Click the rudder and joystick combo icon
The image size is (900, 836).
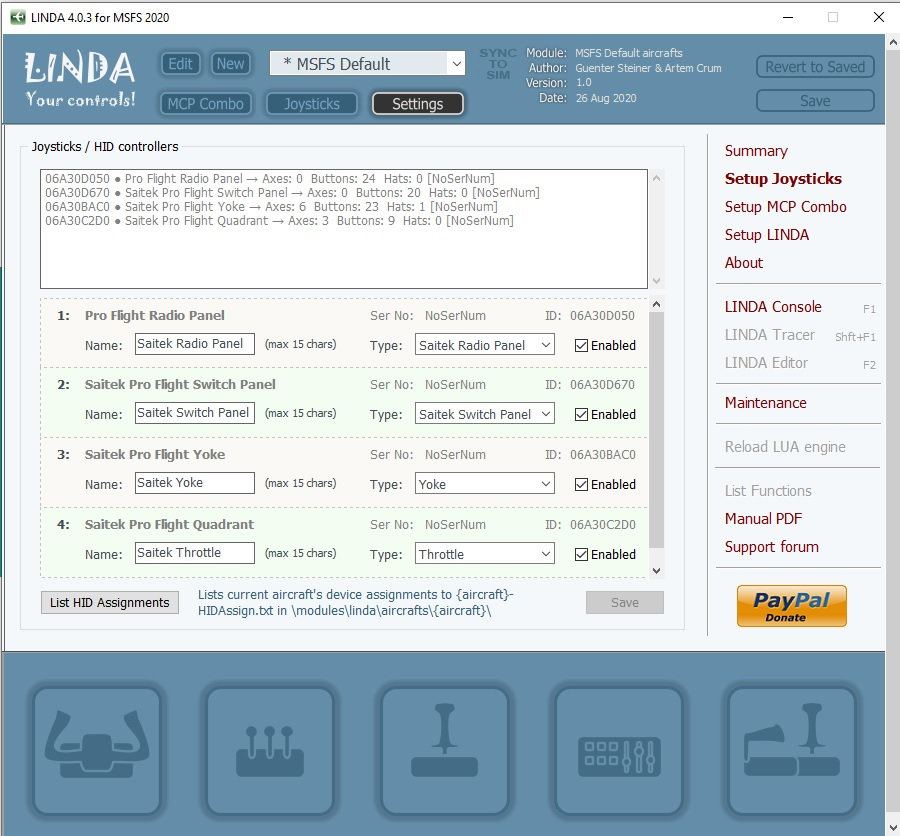point(792,750)
